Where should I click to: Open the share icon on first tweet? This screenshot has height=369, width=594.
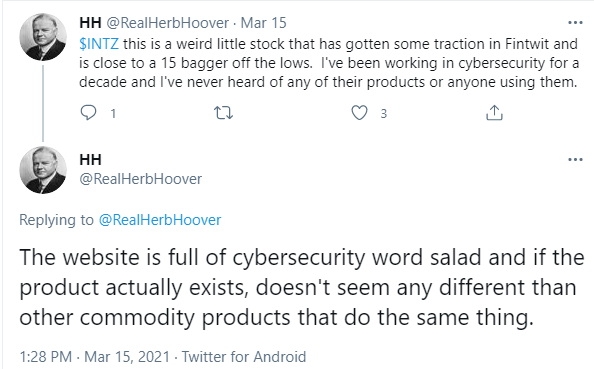[x=494, y=113]
